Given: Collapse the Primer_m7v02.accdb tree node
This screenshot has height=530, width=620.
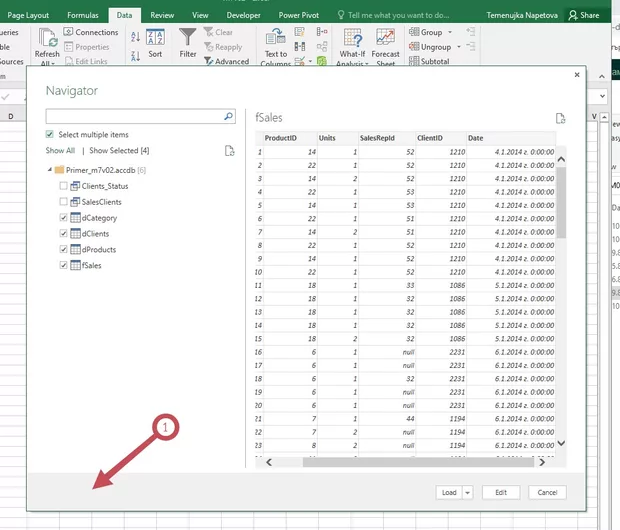Looking at the screenshot, I should click(48, 170).
